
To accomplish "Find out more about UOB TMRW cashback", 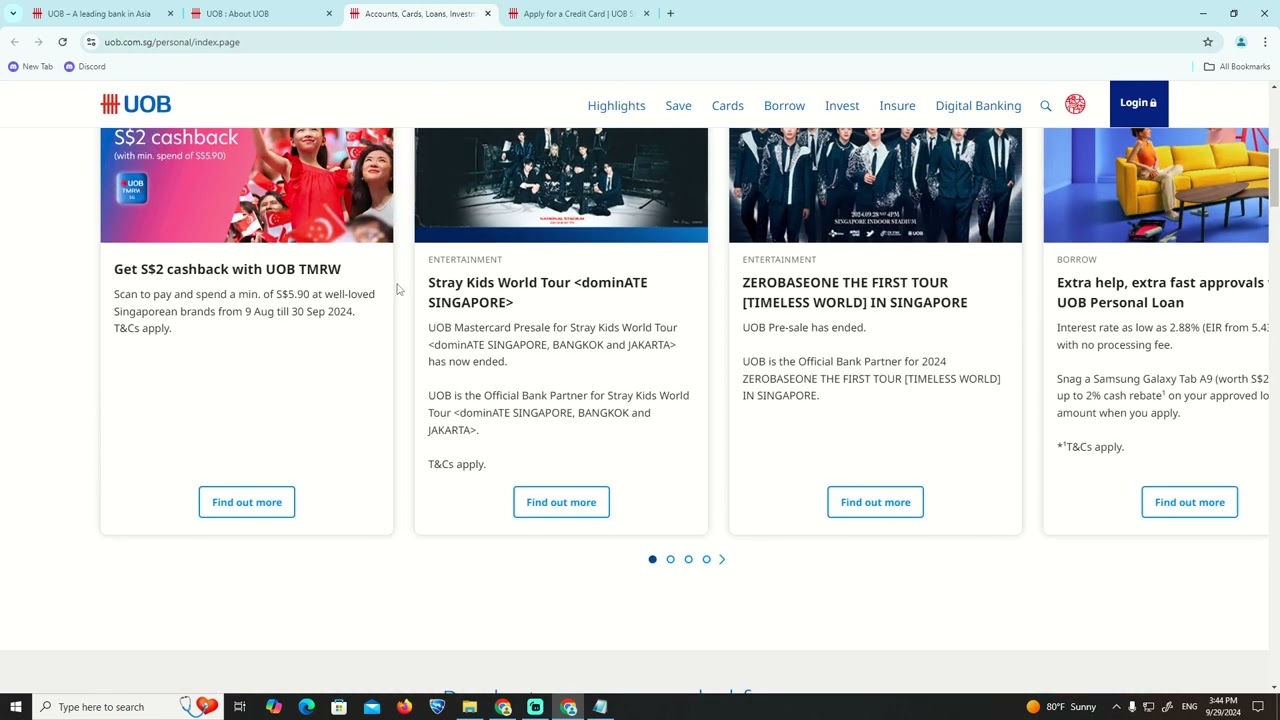I will [x=247, y=502].
